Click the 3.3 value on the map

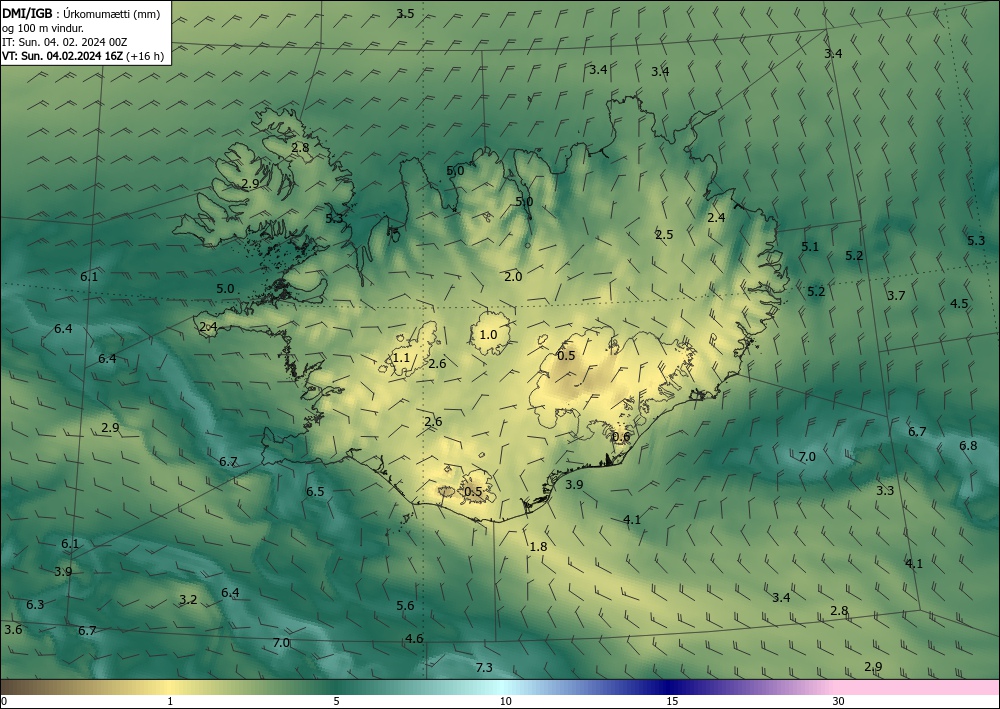coord(885,490)
